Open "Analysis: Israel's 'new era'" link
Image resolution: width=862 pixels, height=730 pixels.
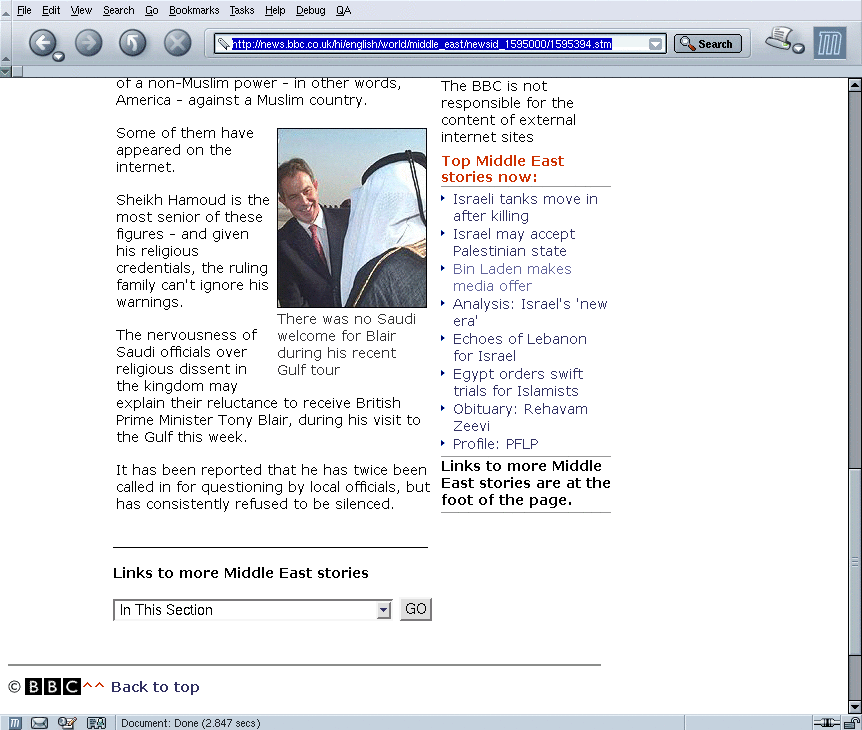530,312
